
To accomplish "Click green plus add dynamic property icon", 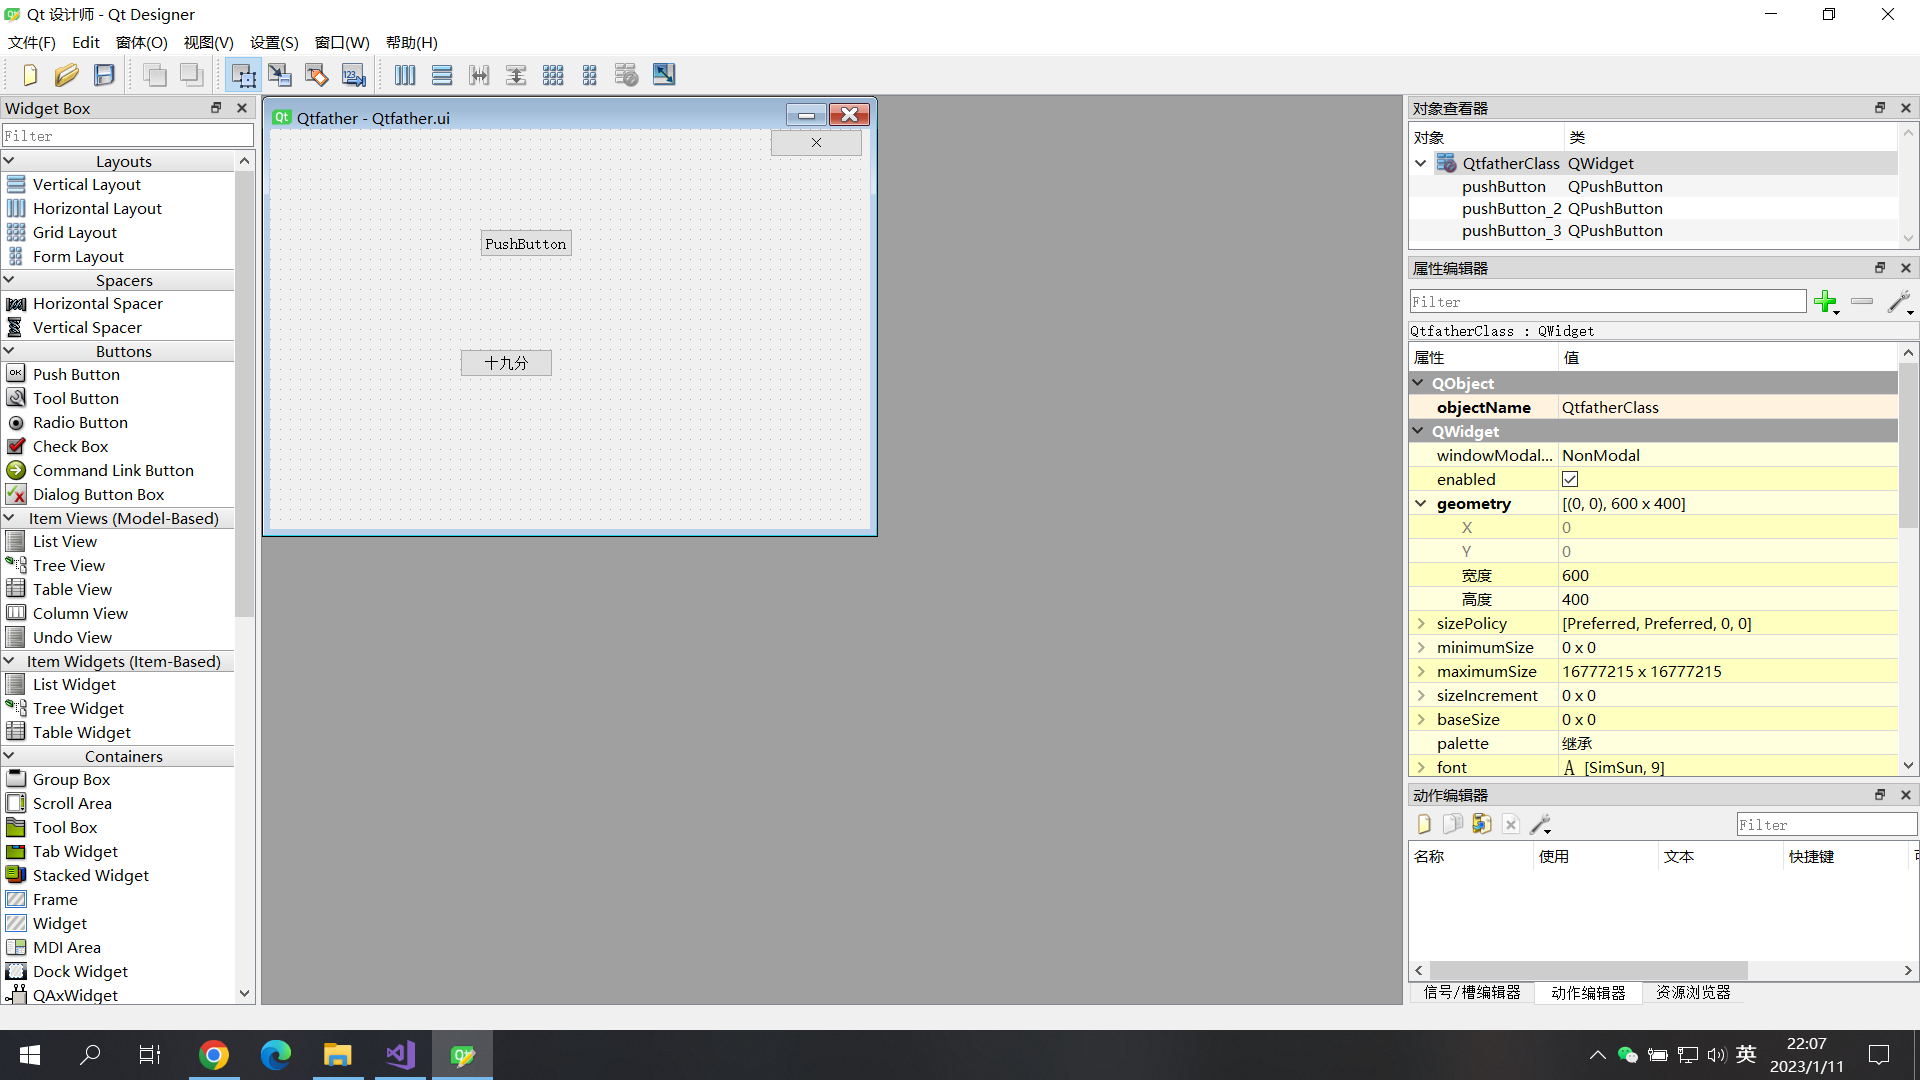I will click(x=1825, y=301).
